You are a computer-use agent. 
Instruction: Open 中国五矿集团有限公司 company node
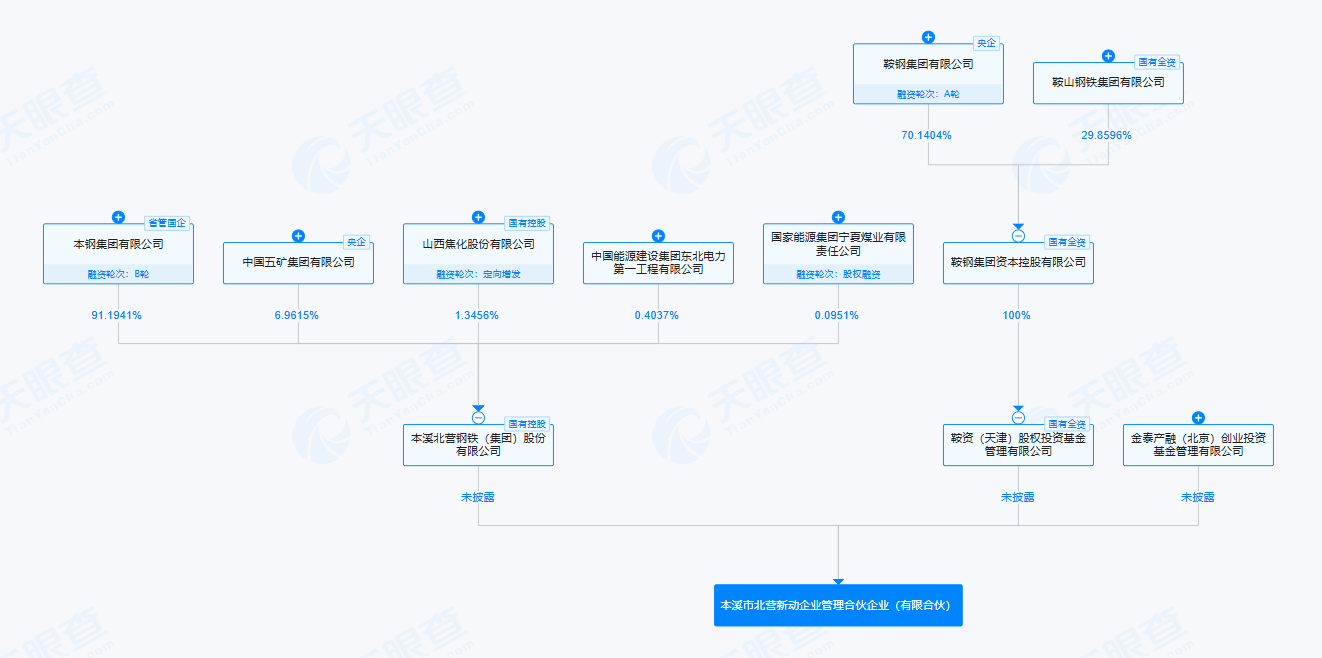(x=298, y=263)
